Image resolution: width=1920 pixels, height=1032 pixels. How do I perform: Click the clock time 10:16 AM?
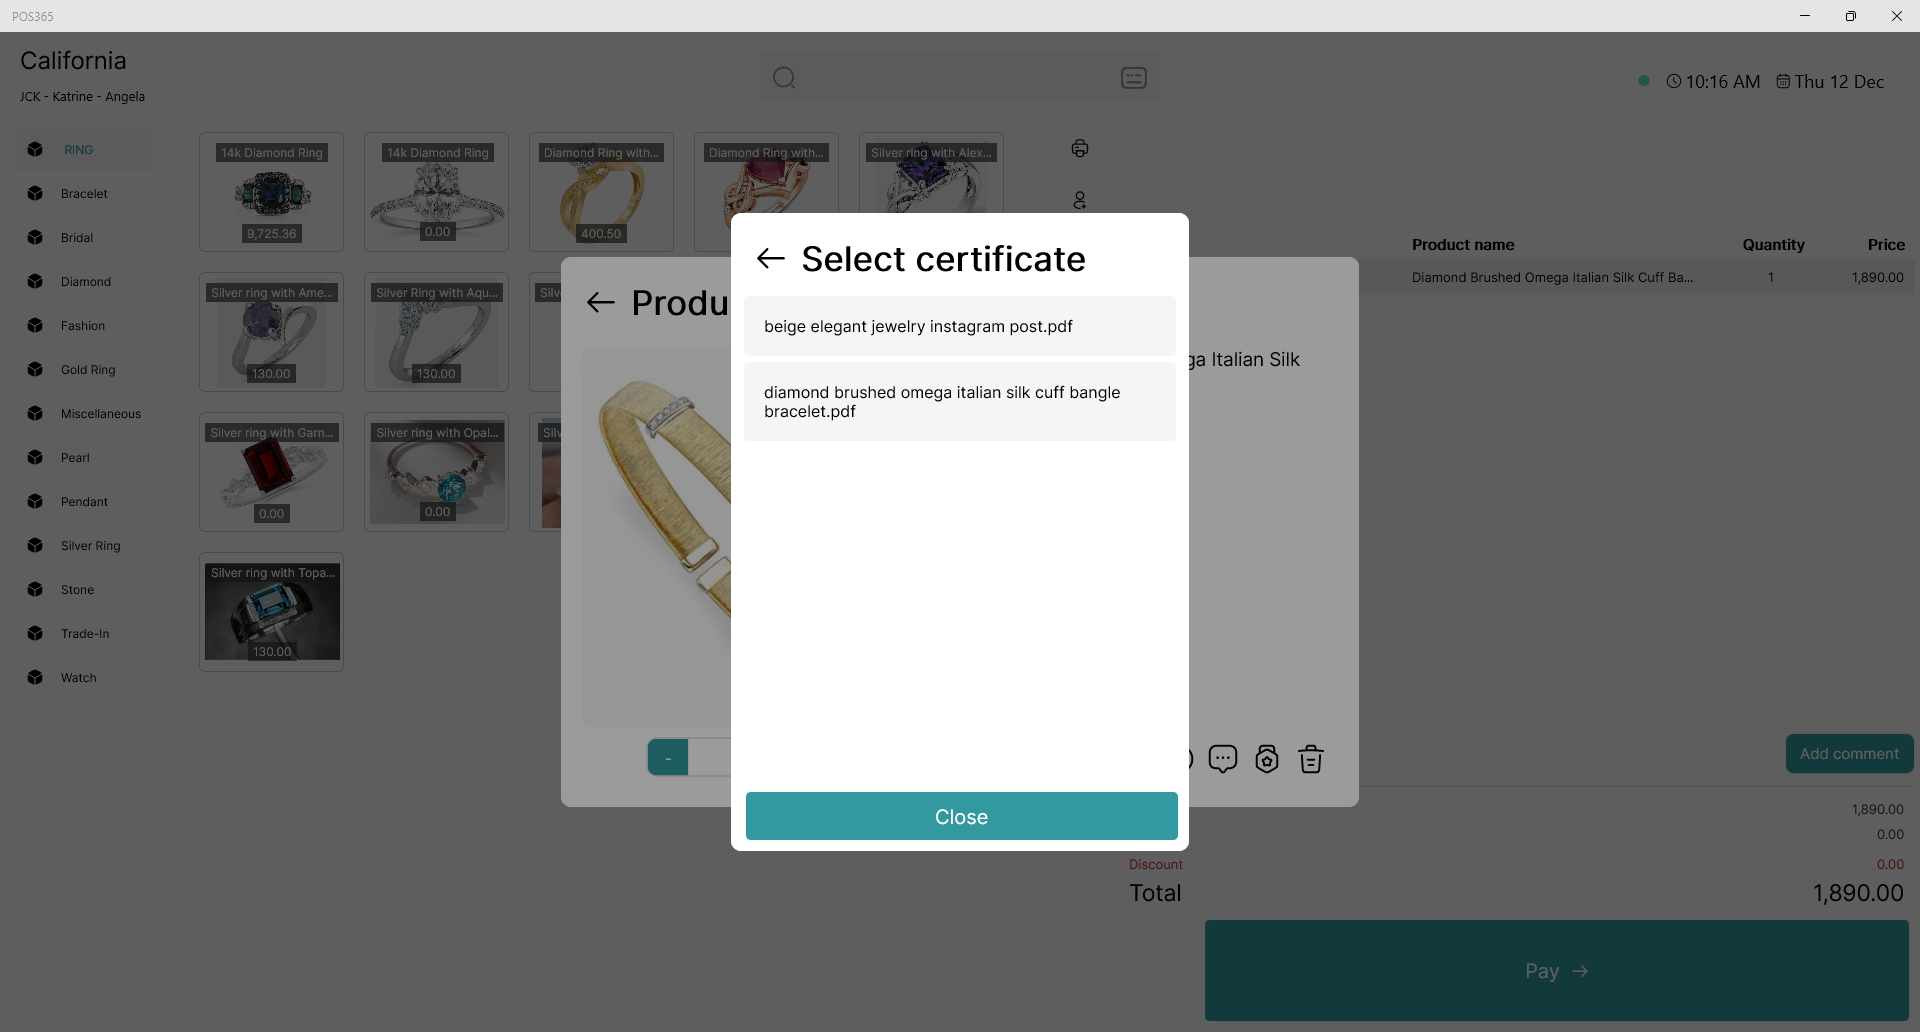tap(1713, 82)
